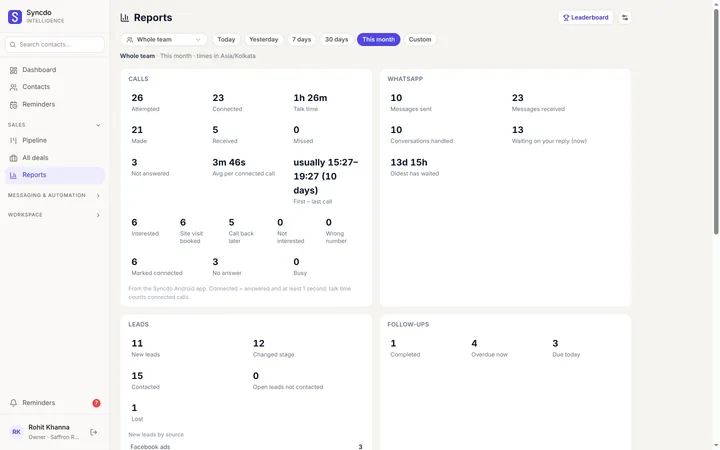Click the 21 Made value
720x450 pixels.
pos(137,130)
